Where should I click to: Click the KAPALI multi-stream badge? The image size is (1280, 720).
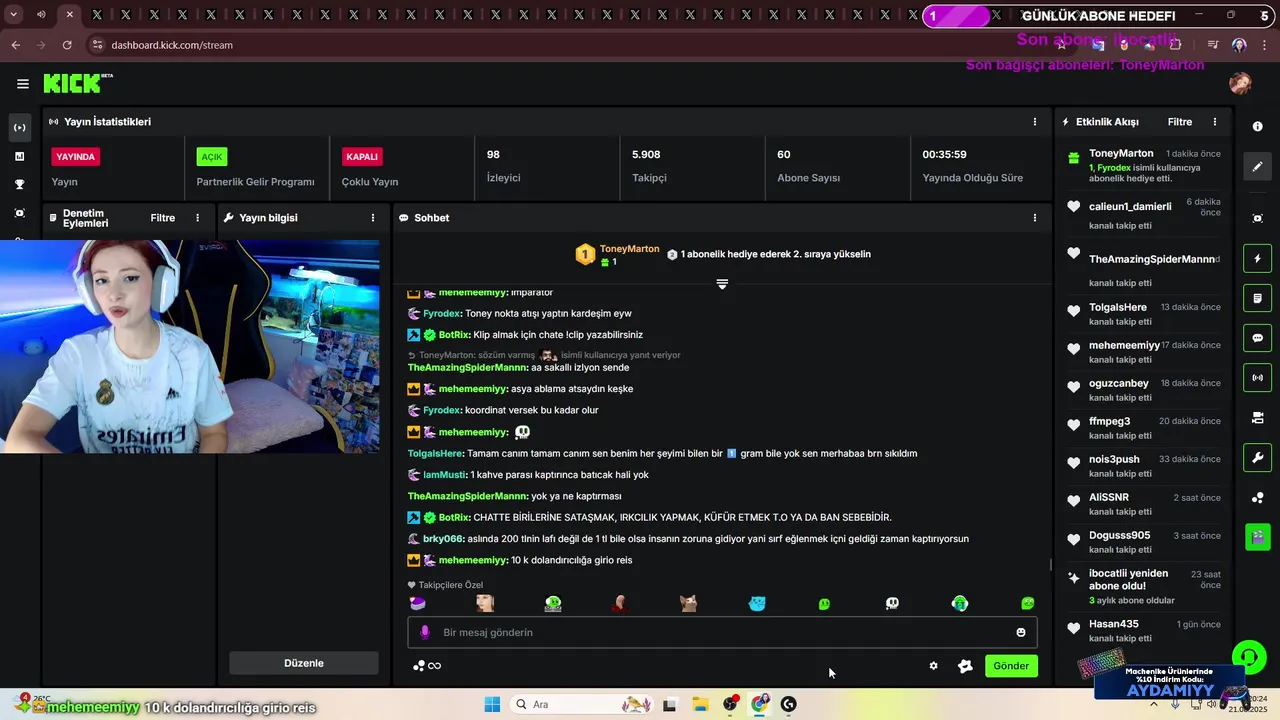(x=362, y=157)
